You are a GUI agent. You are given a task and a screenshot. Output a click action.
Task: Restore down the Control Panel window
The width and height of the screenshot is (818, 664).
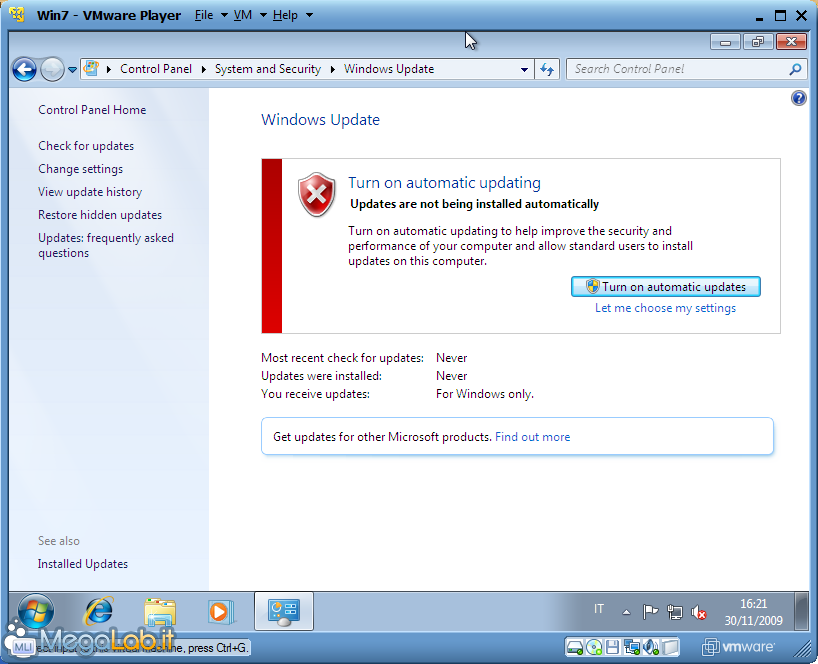758,42
